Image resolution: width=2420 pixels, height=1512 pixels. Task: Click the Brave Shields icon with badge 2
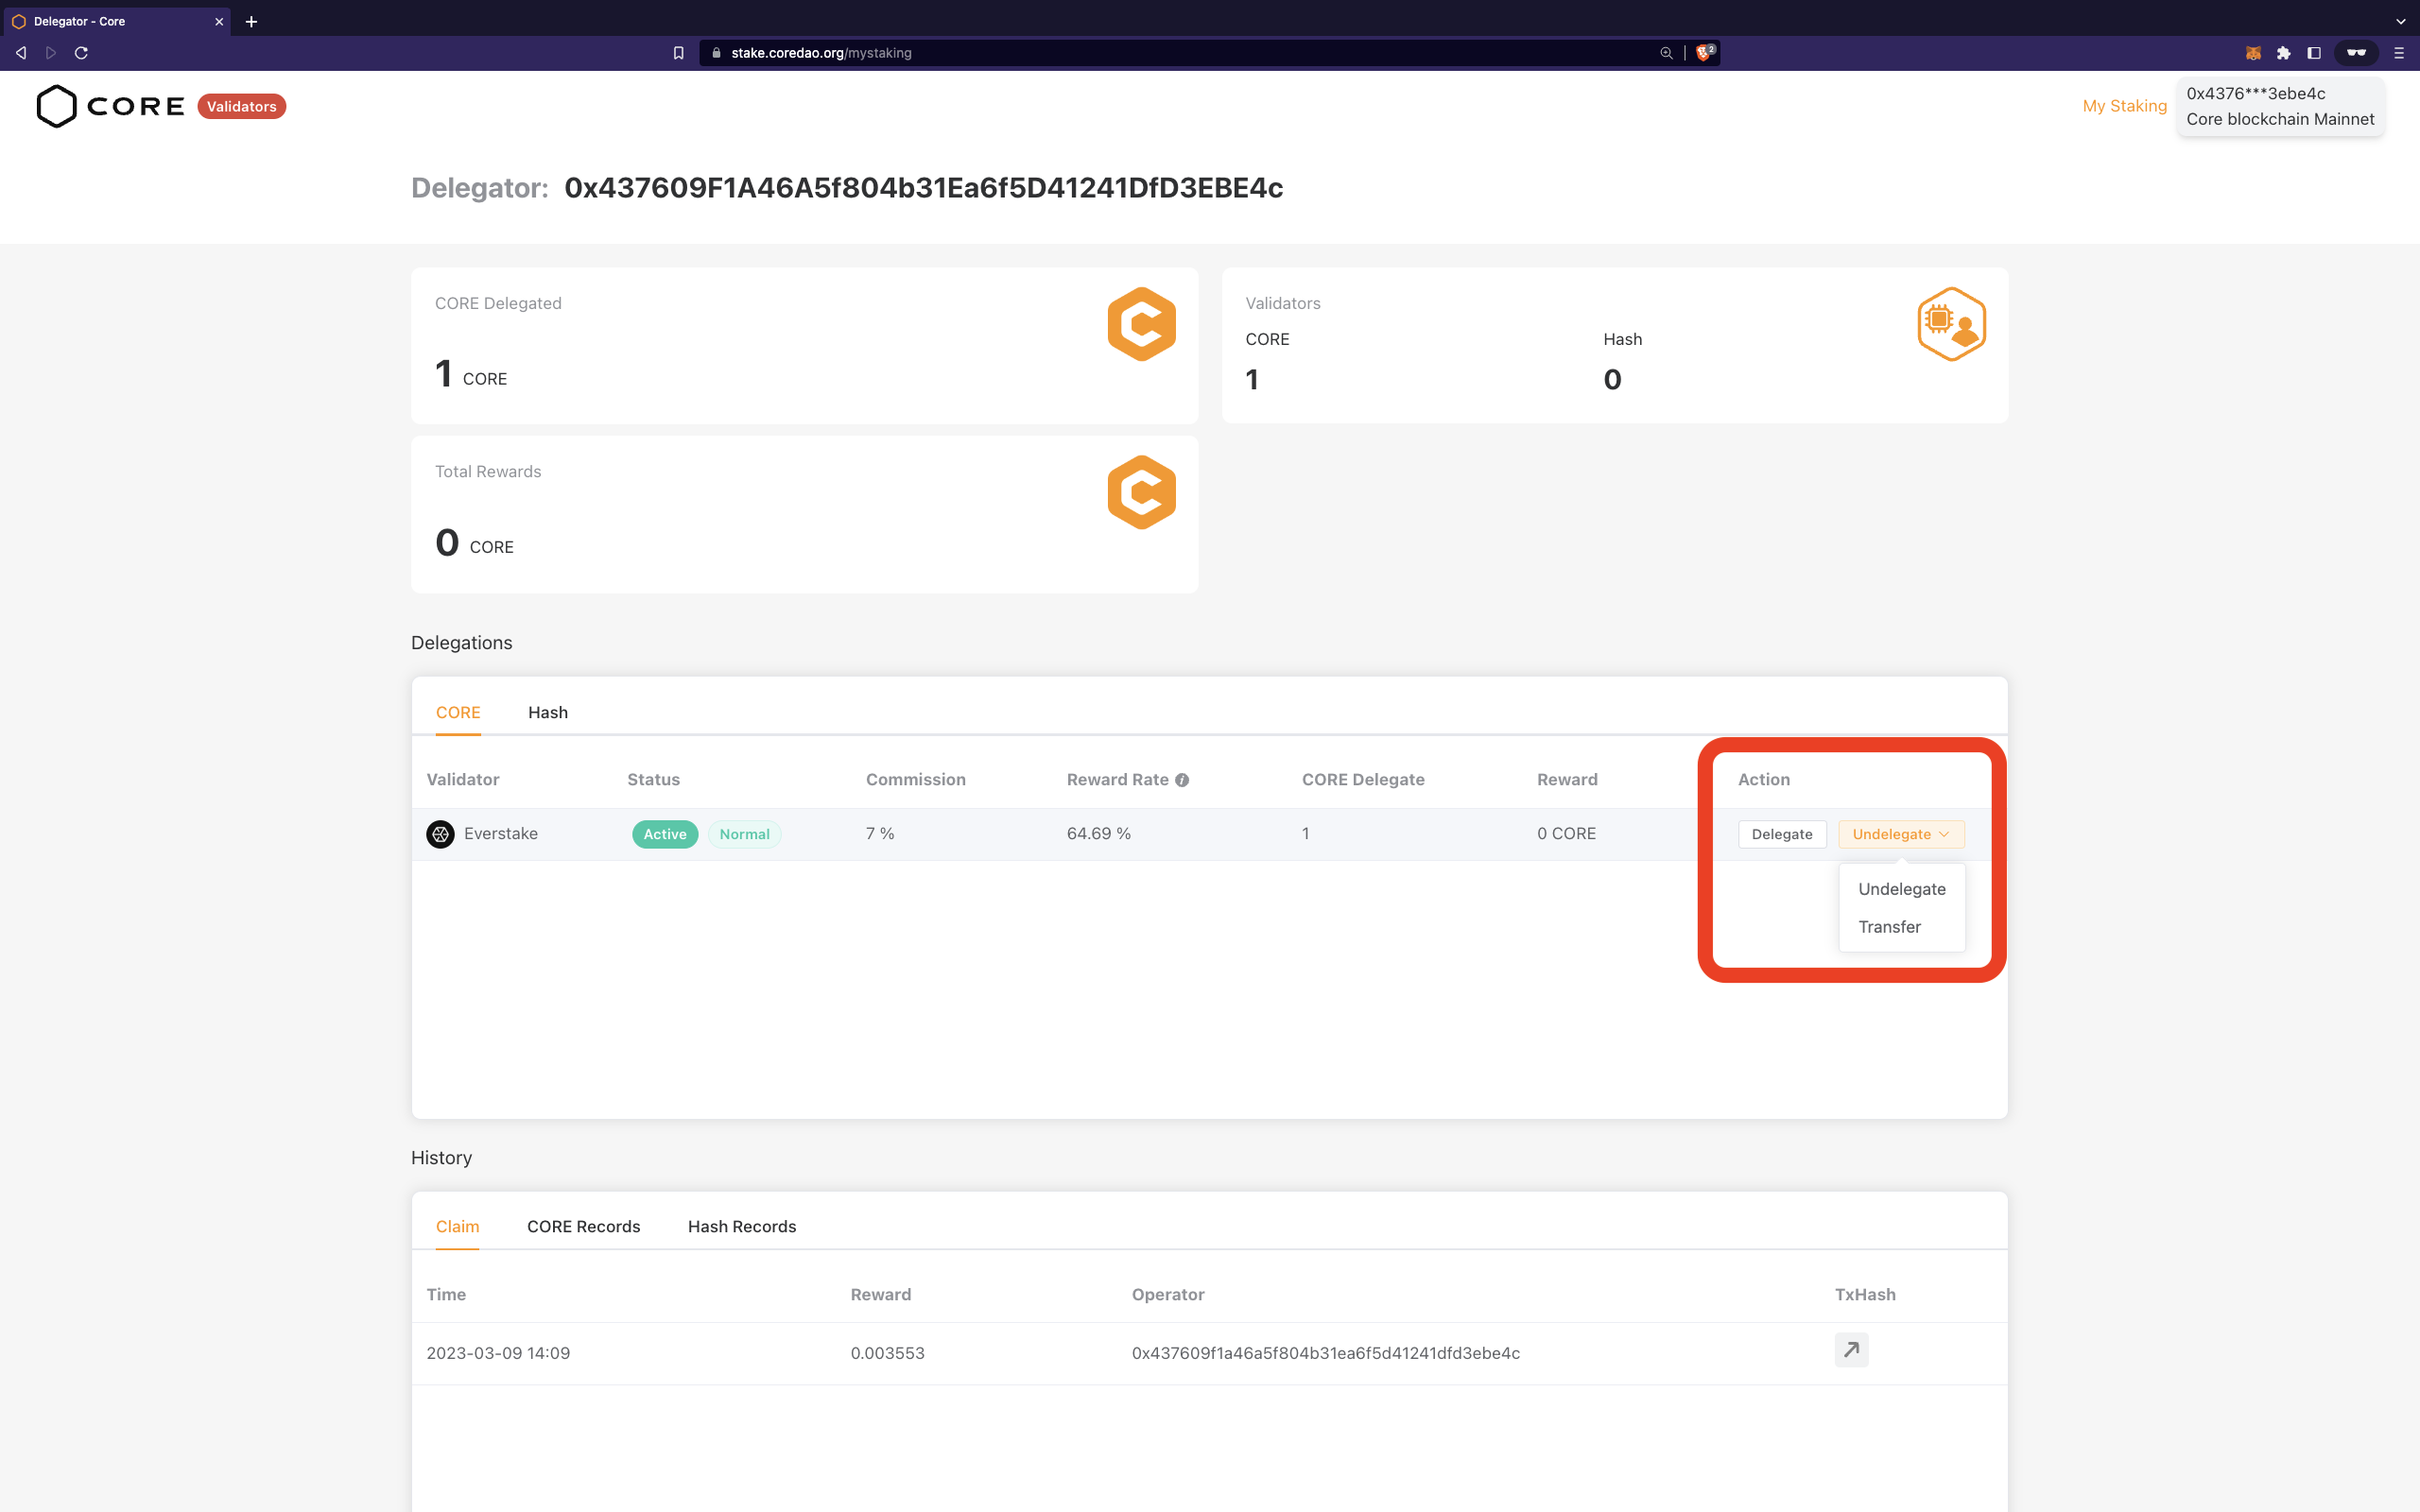[x=1705, y=52]
